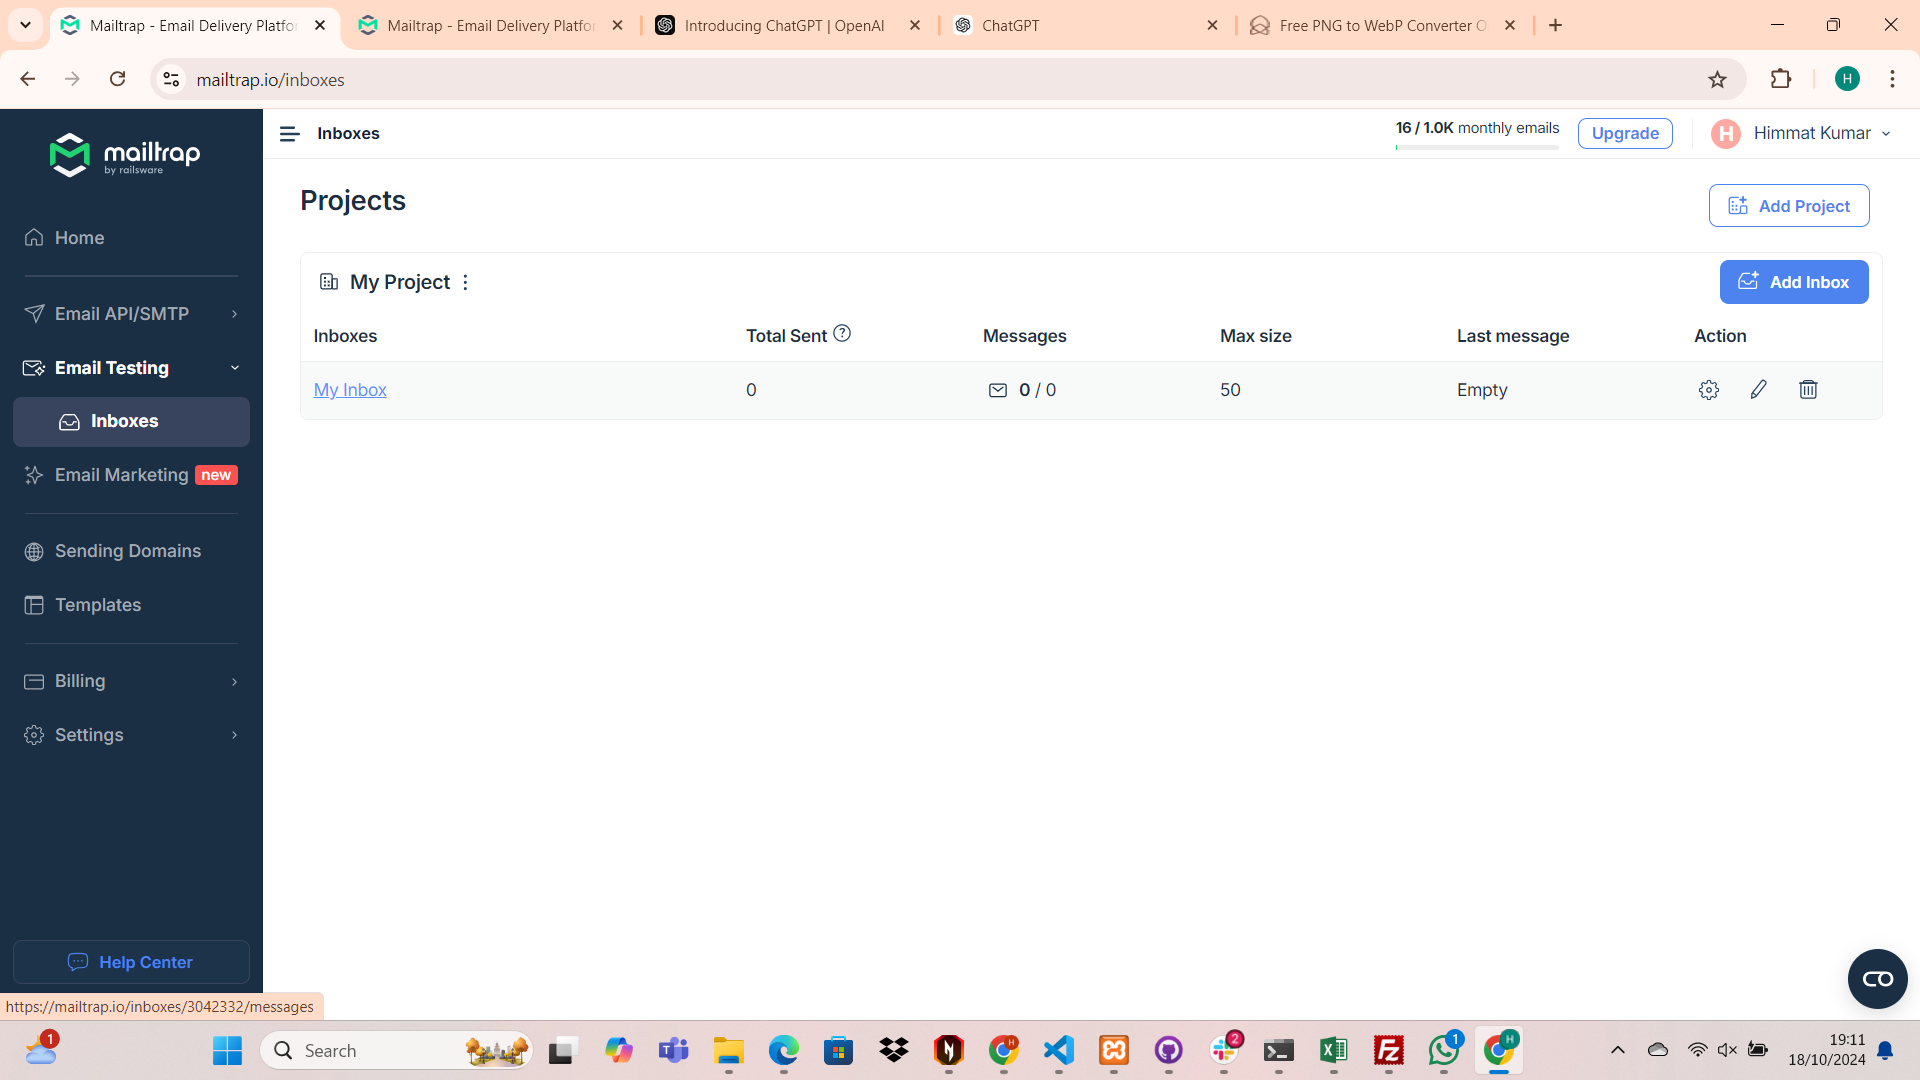
Task: Click the Max size value 50
Action: (x=1230, y=390)
